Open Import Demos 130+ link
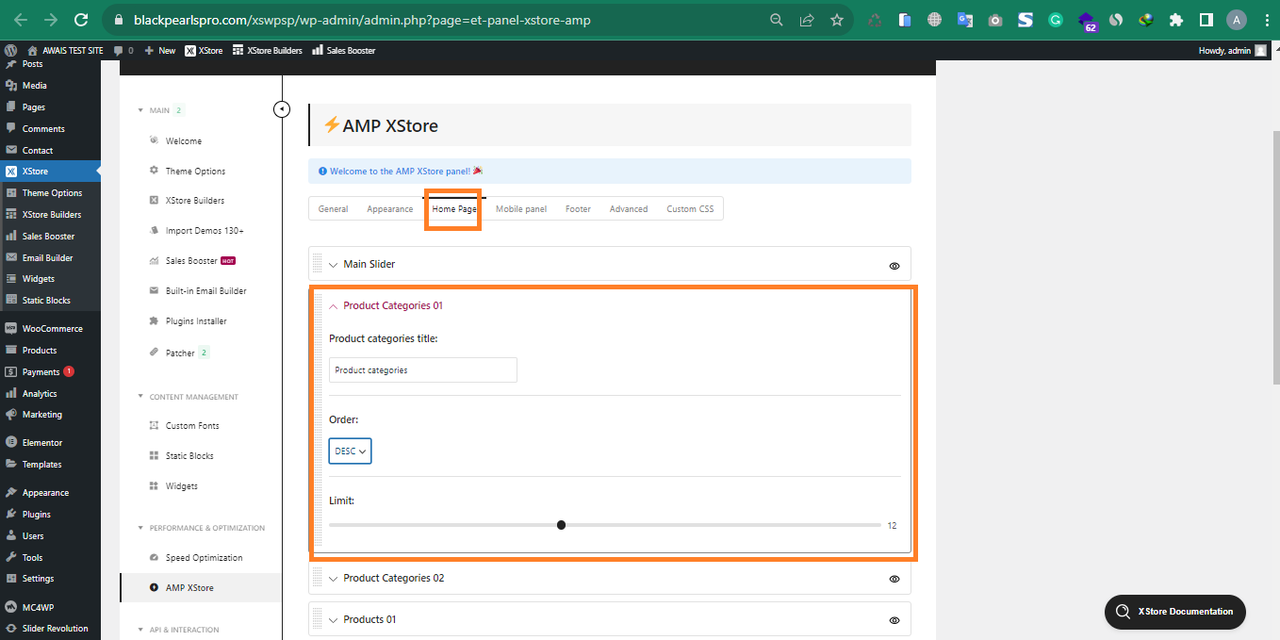The width and height of the screenshot is (1280, 640). click(x=204, y=231)
